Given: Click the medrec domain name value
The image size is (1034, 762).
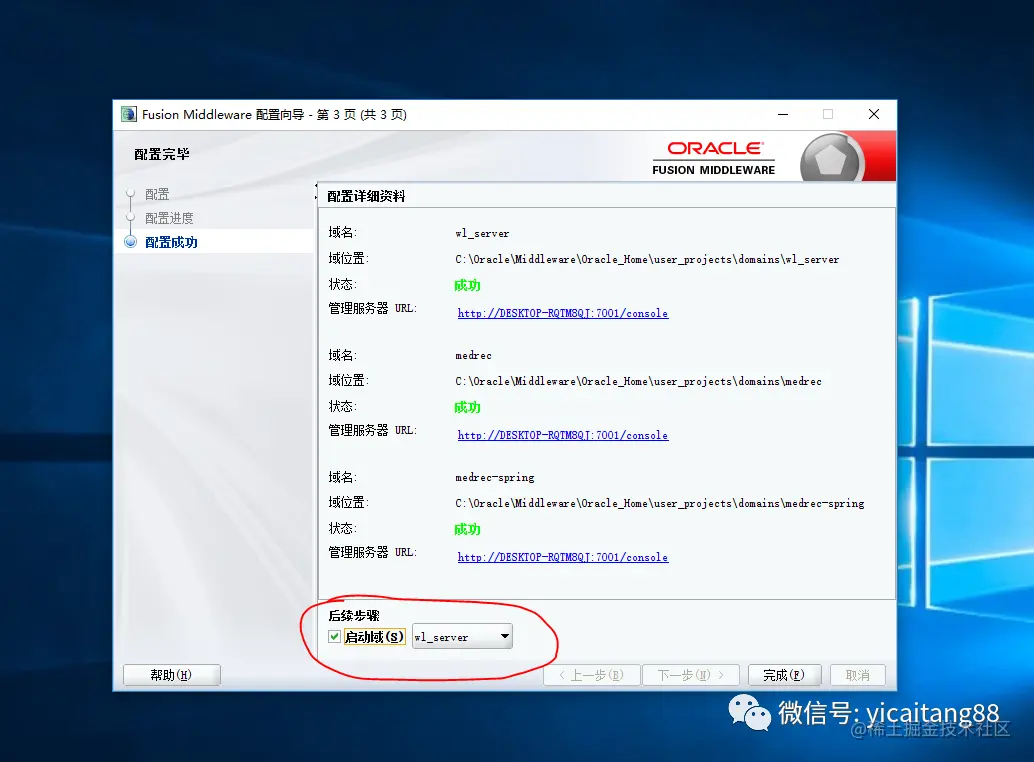Looking at the screenshot, I should [473, 355].
